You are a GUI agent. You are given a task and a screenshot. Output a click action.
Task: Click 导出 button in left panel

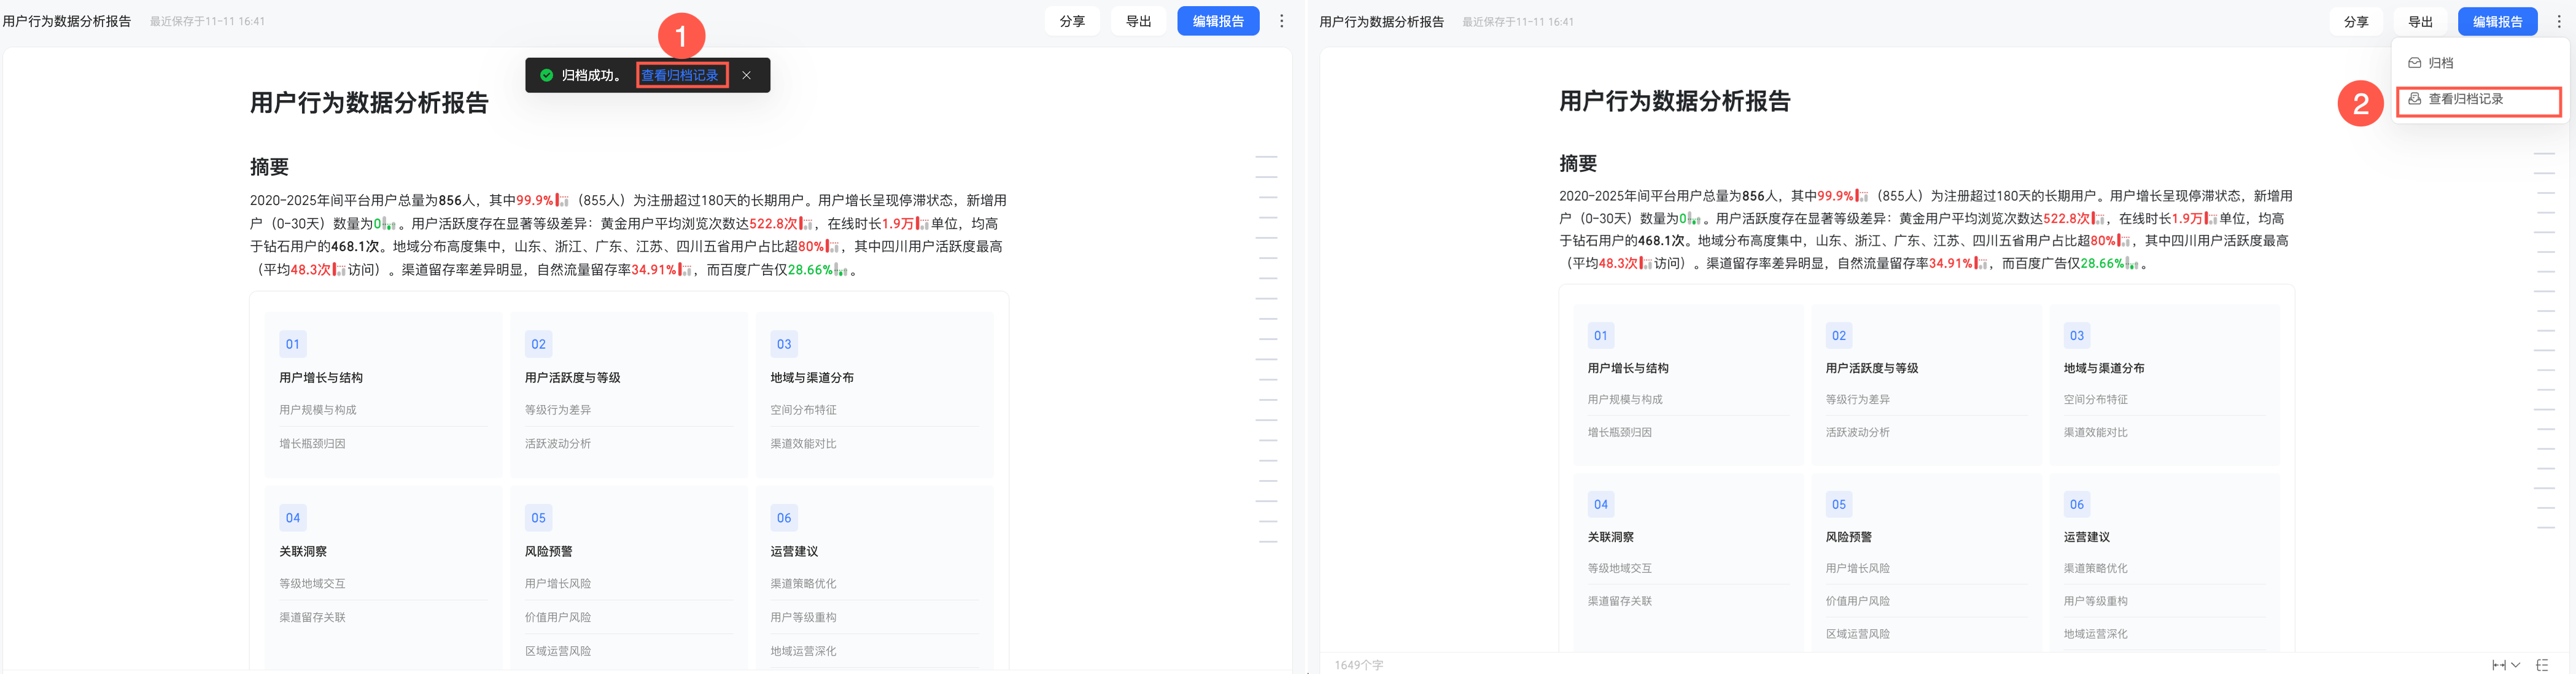click(1138, 21)
